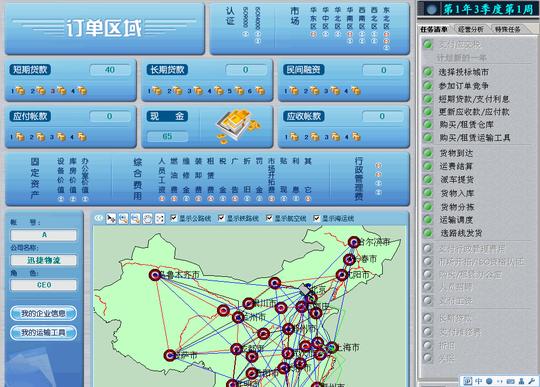The image size is (540, 387).
Task: Click the 现金 value field showing 65
Action: (167, 136)
